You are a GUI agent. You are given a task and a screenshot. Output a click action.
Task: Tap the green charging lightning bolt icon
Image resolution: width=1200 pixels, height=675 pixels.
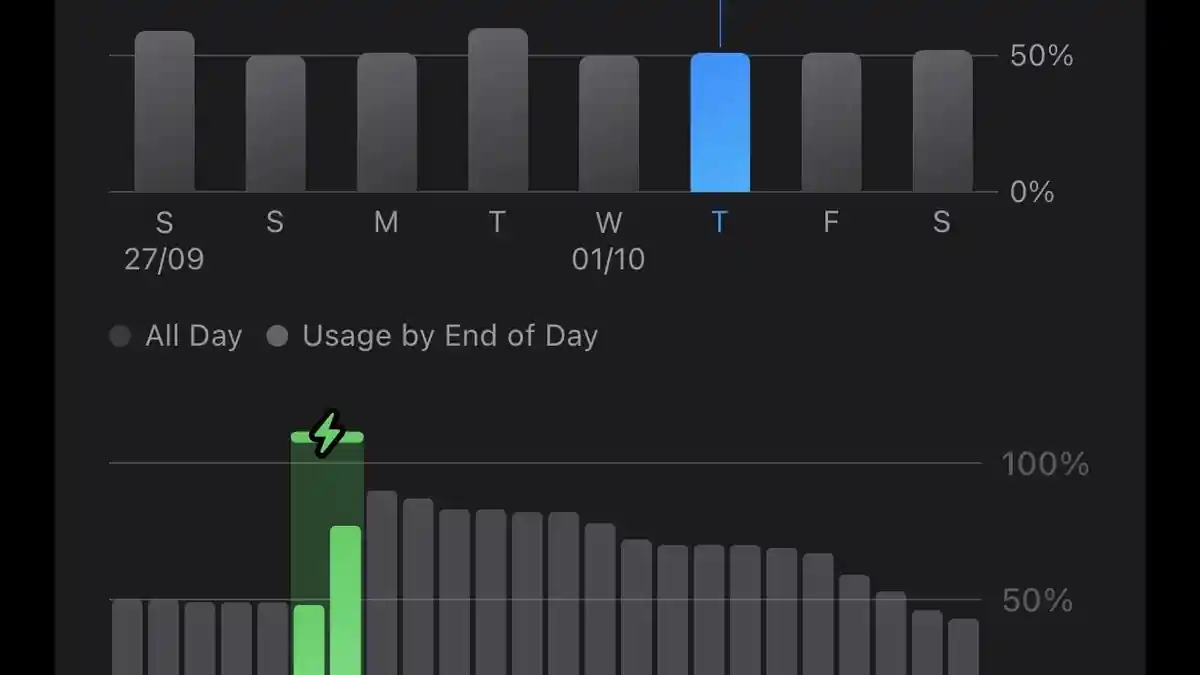pos(327,434)
